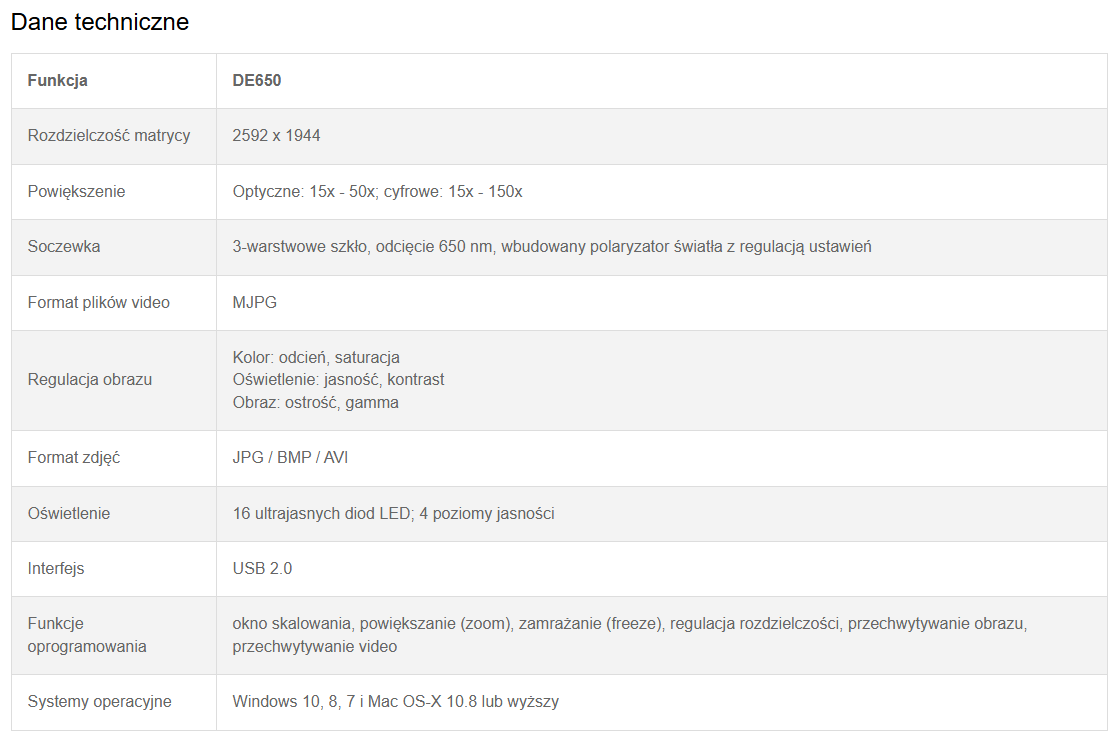Click the "Funkcja" column header
Screen dimensions: 1116x738
[58, 81]
